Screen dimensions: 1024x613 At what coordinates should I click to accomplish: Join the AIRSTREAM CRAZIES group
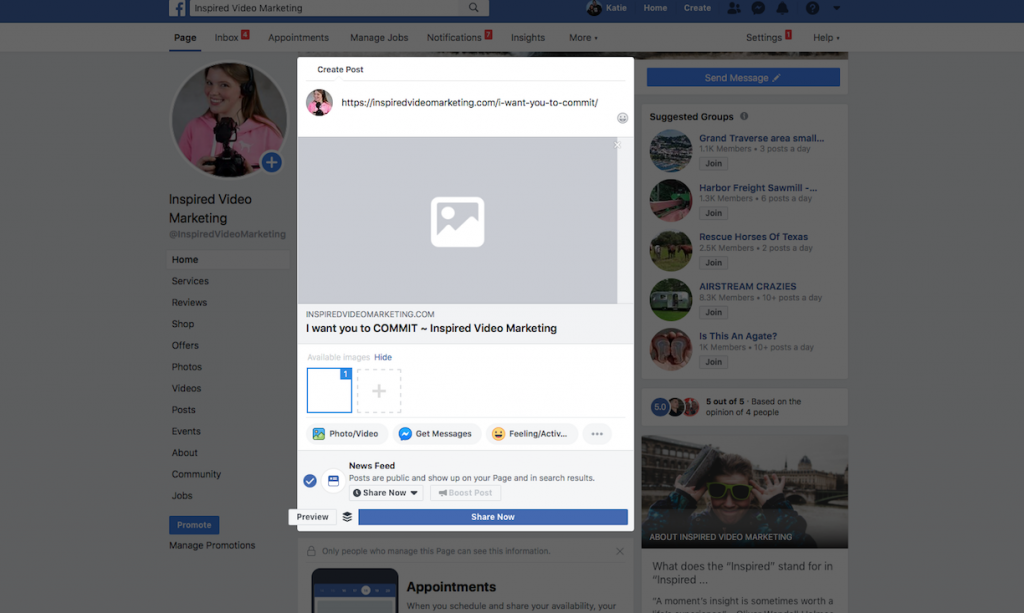[713, 313]
